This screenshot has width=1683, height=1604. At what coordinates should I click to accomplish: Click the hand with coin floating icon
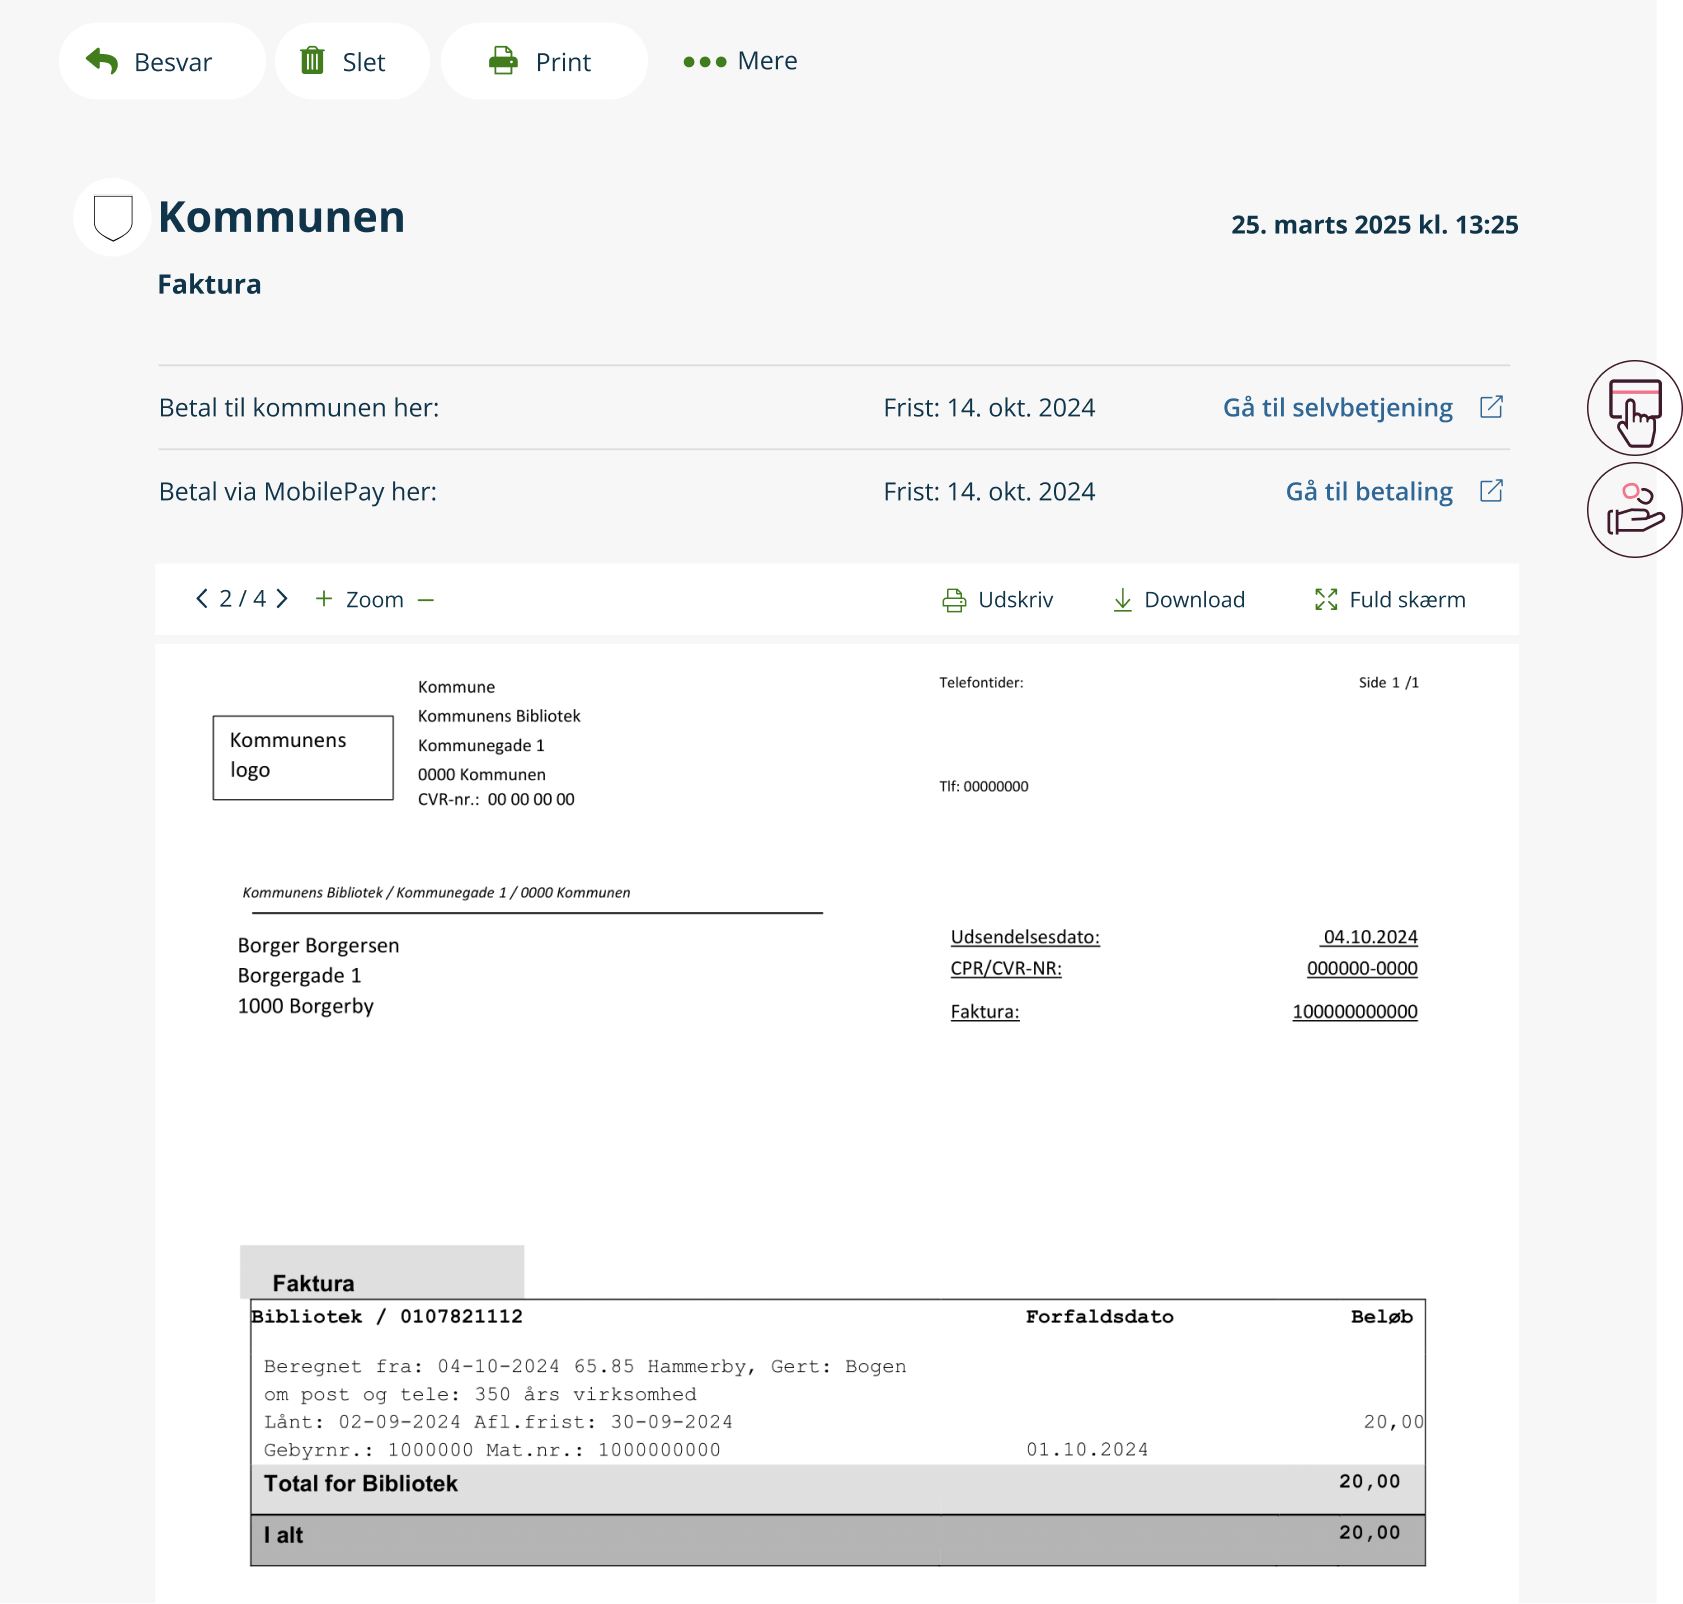pos(1633,510)
